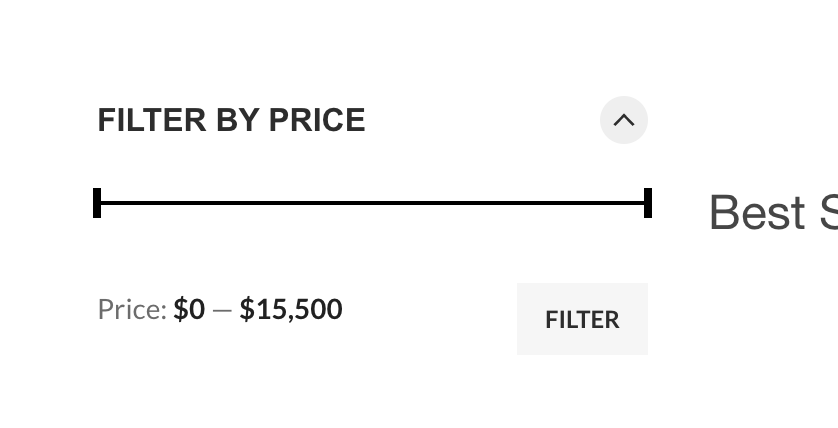This screenshot has height=428, width=838.
Task: Click the partially visible "Best S" heading
Action: [771, 212]
